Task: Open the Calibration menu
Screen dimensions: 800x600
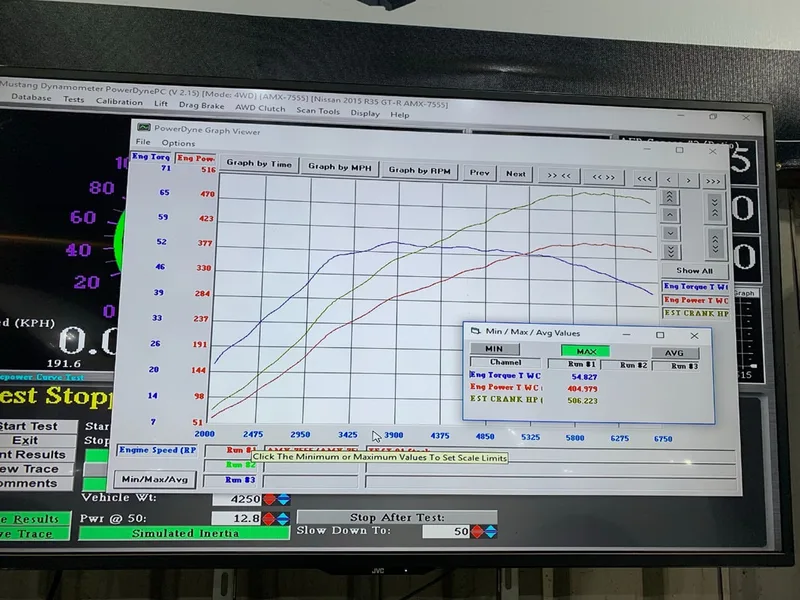Action: (119, 102)
